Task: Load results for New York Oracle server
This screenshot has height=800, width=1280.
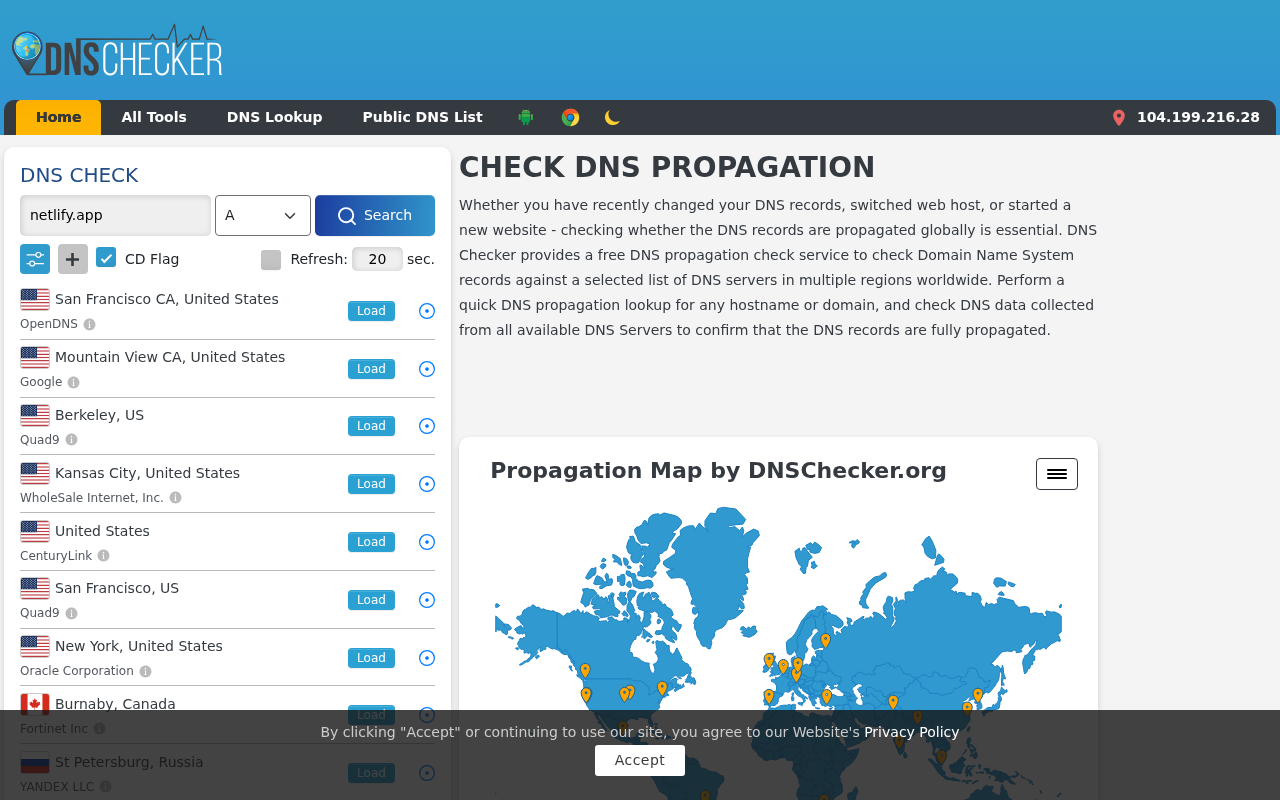Action: [x=371, y=658]
